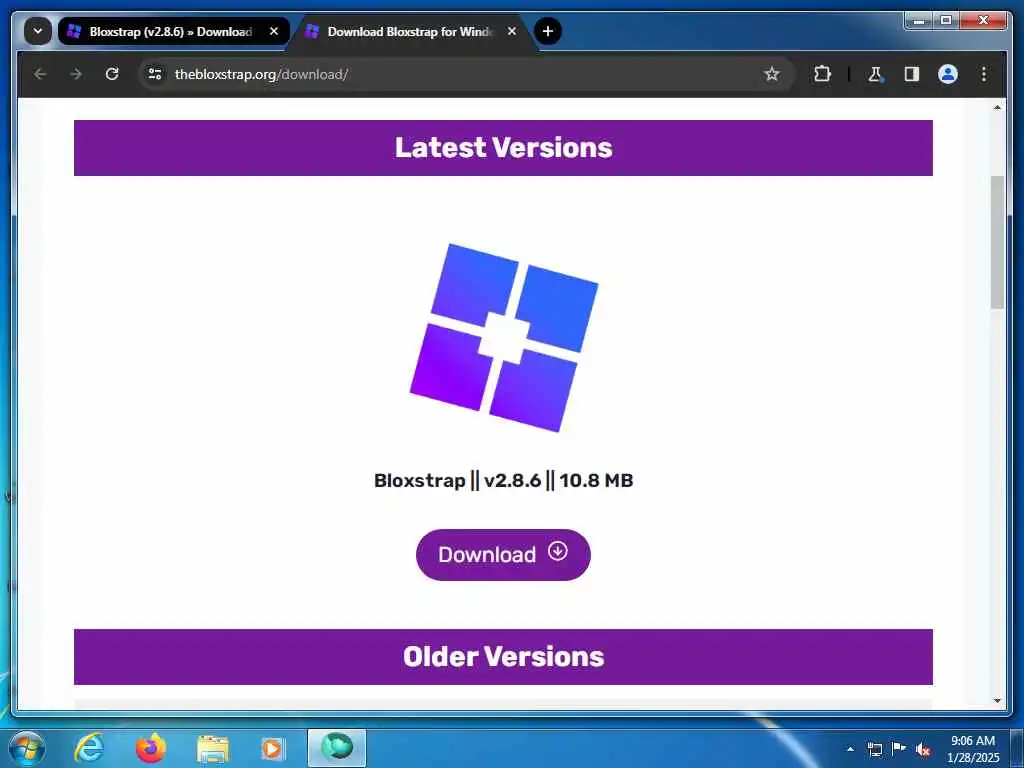Open the Chrome three-dot menu
The height and width of the screenshot is (768, 1024).
click(984, 74)
